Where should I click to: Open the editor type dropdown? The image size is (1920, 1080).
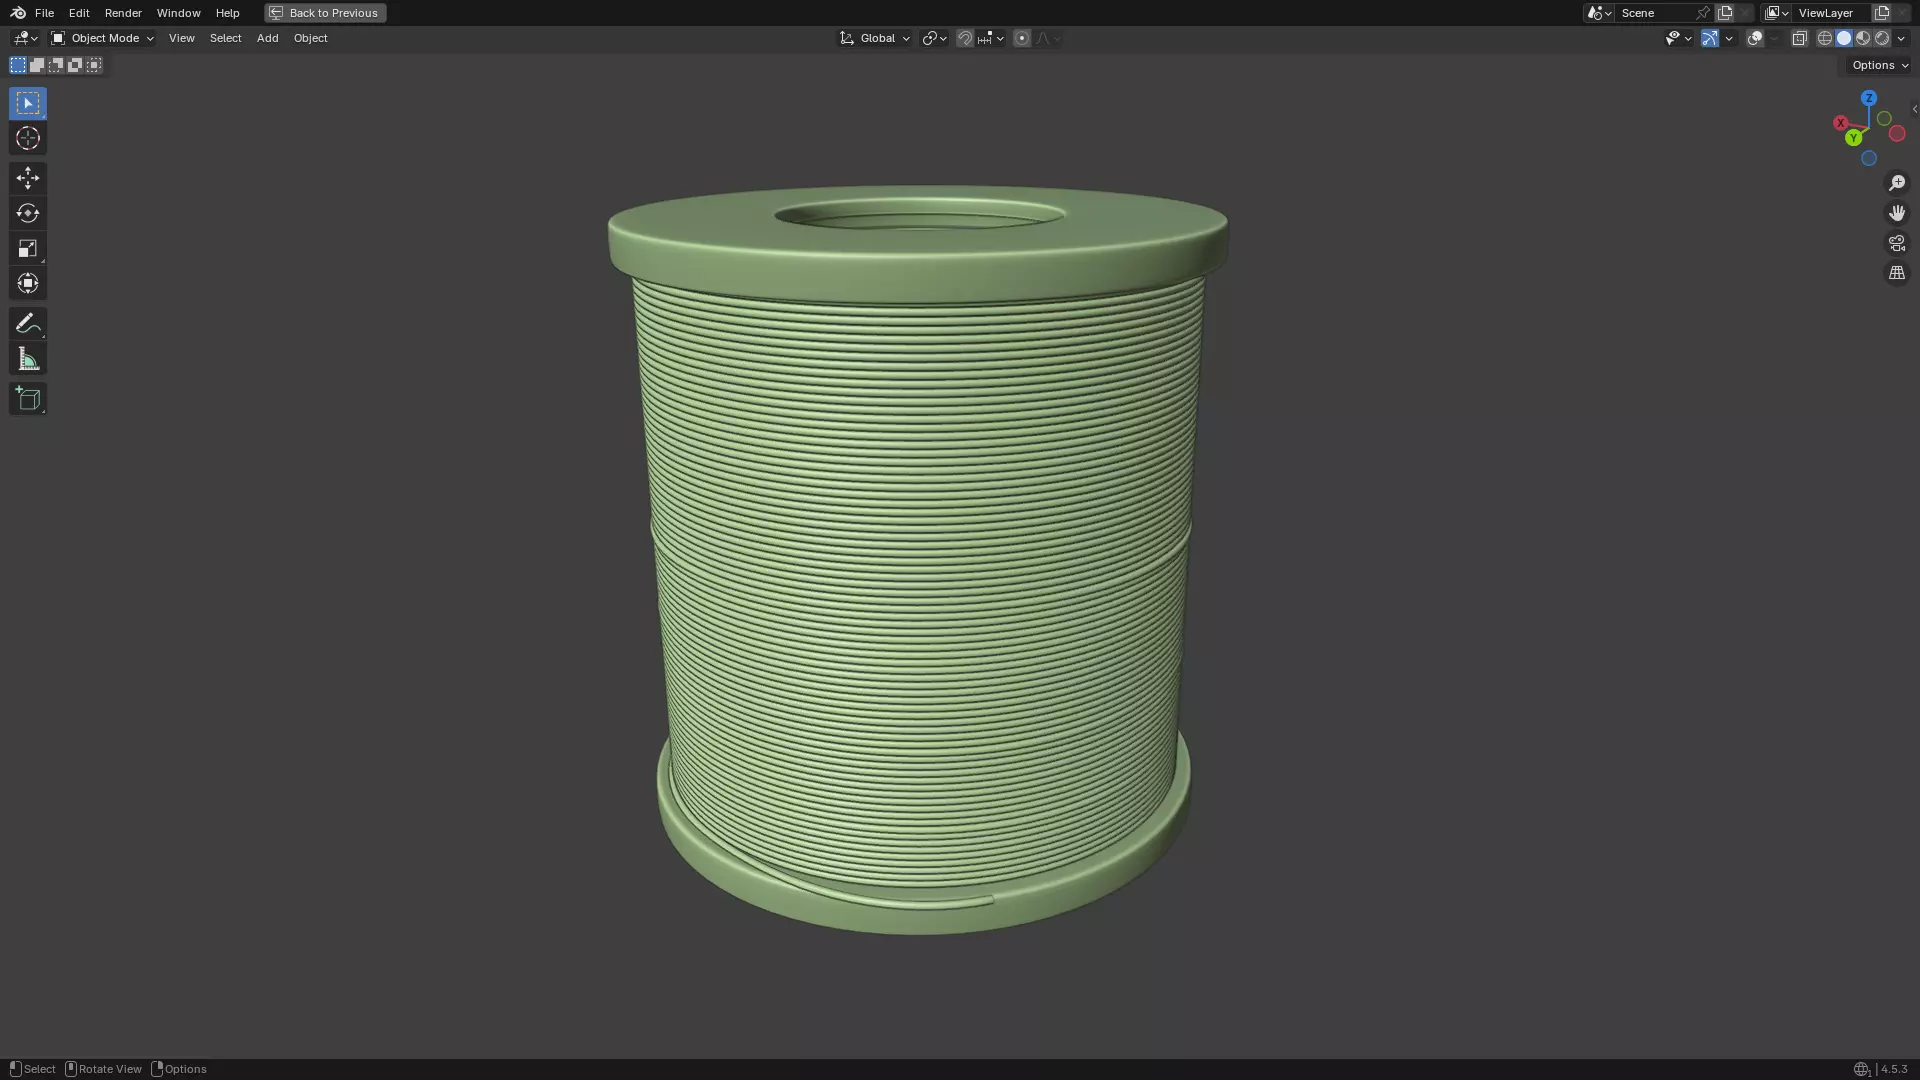[25, 38]
